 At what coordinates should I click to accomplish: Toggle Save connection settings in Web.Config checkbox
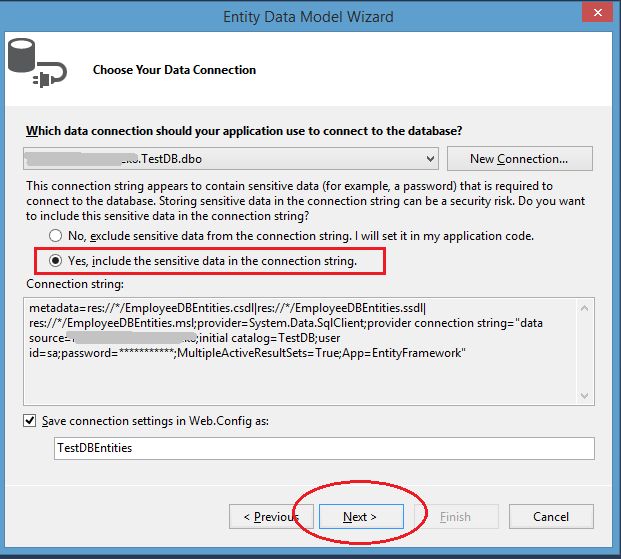(x=33, y=421)
